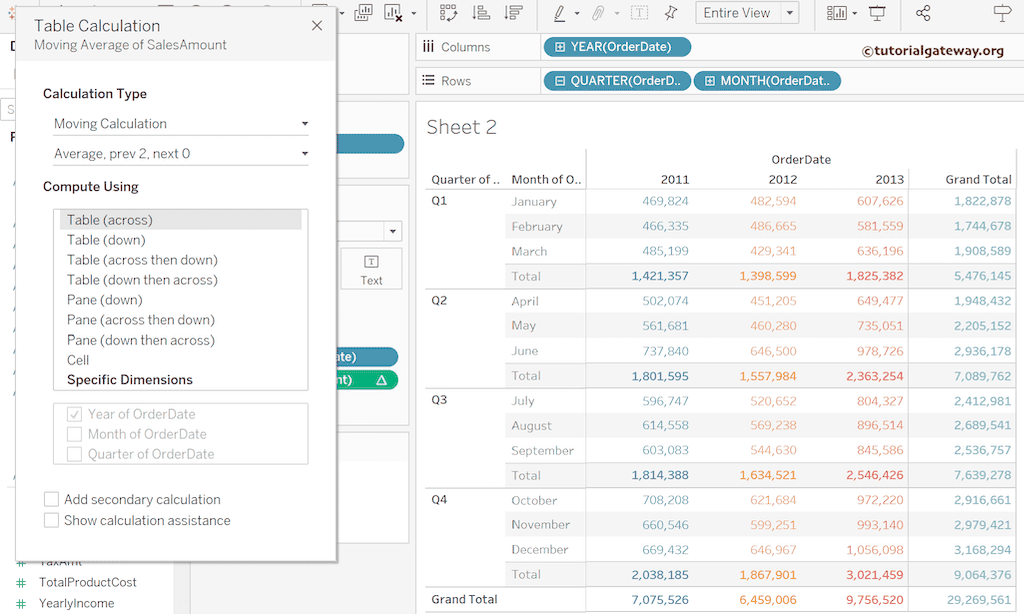The height and width of the screenshot is (614, 1024).
Task: Click the Text button on Marks card
Action: [371, 268]
